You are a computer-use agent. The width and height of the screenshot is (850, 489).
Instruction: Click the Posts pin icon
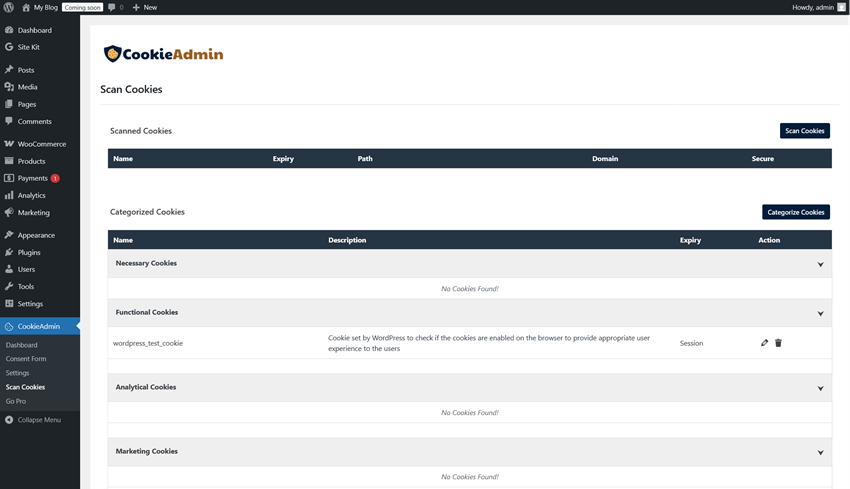click(x=9, y=69)
